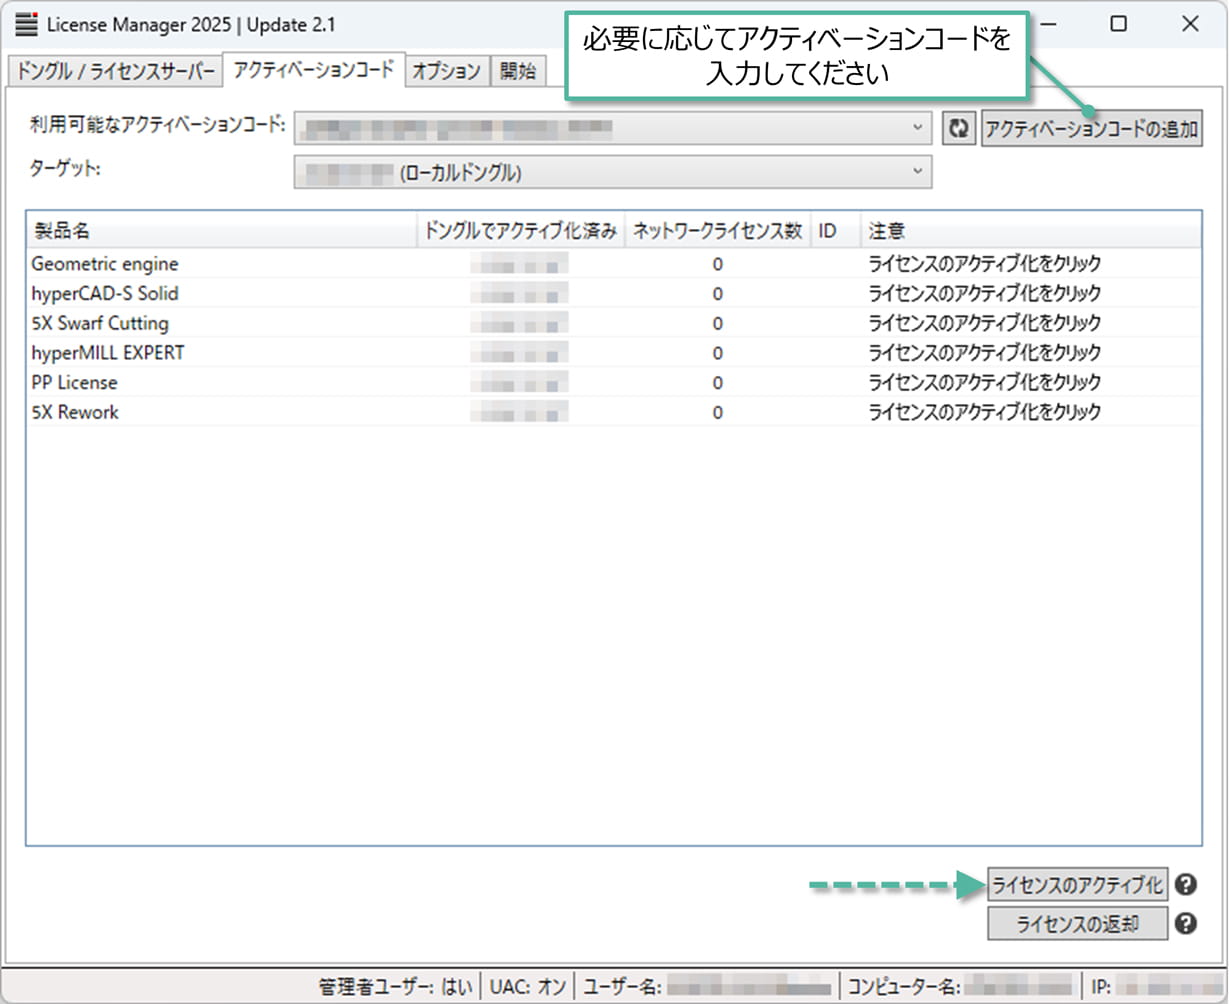Screen dimensions: 1229x1004
Task: Click 注意 text in hyperMILL EXPERT row
Action: pyautogui.click(x=984, y=353)
